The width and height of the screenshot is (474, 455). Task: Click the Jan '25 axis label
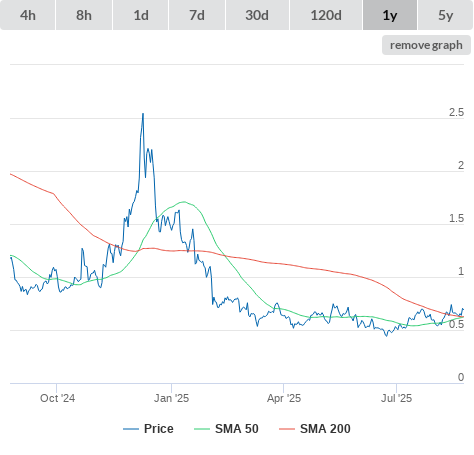pyautogui.click(x=171, y=398)
